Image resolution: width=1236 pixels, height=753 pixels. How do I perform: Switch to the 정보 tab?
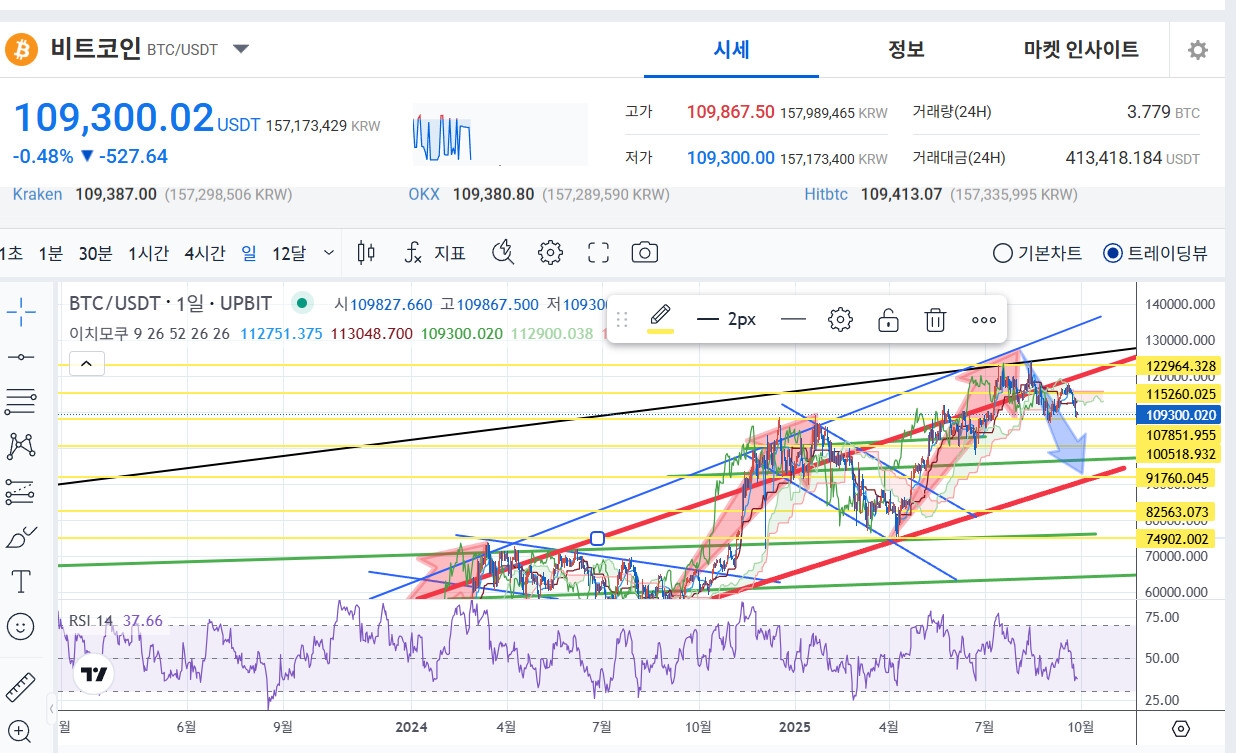[x=906, y=49]
